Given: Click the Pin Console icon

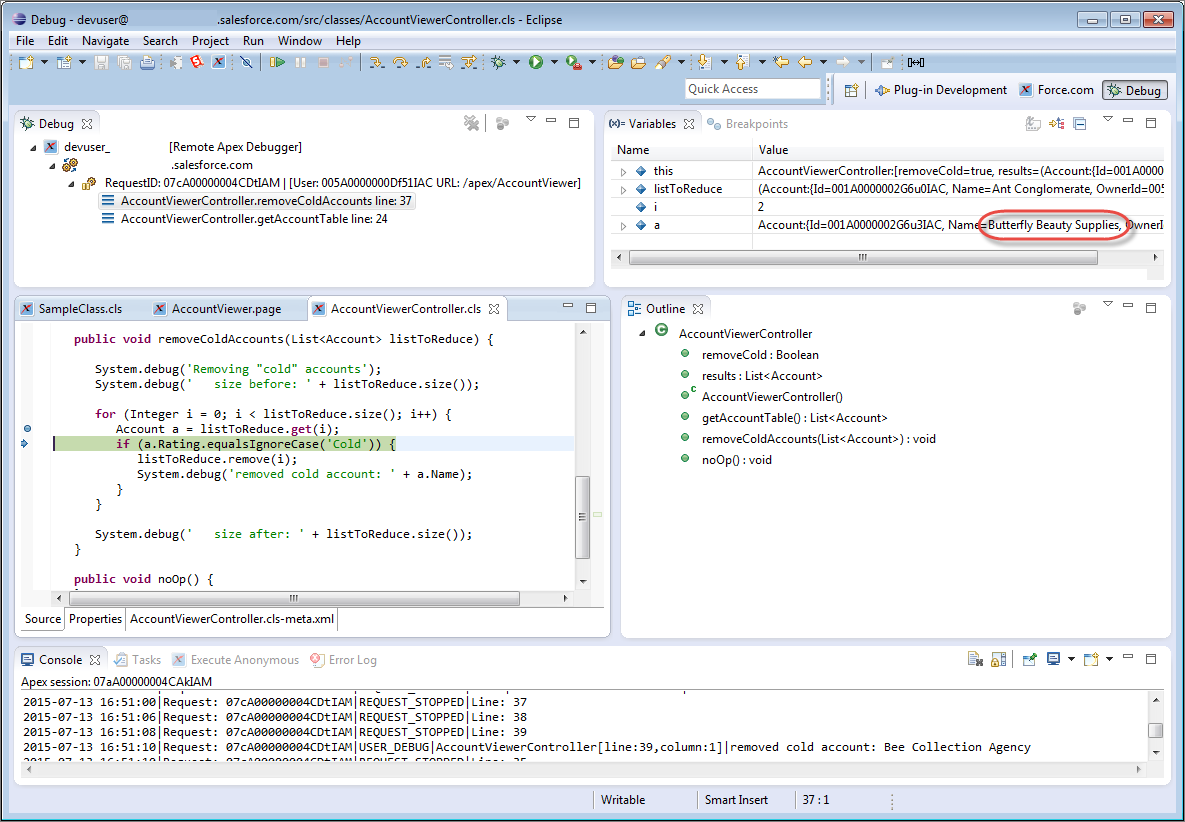Looking at the screenshot, I should pyautogui.click(x=1029, y=660).
